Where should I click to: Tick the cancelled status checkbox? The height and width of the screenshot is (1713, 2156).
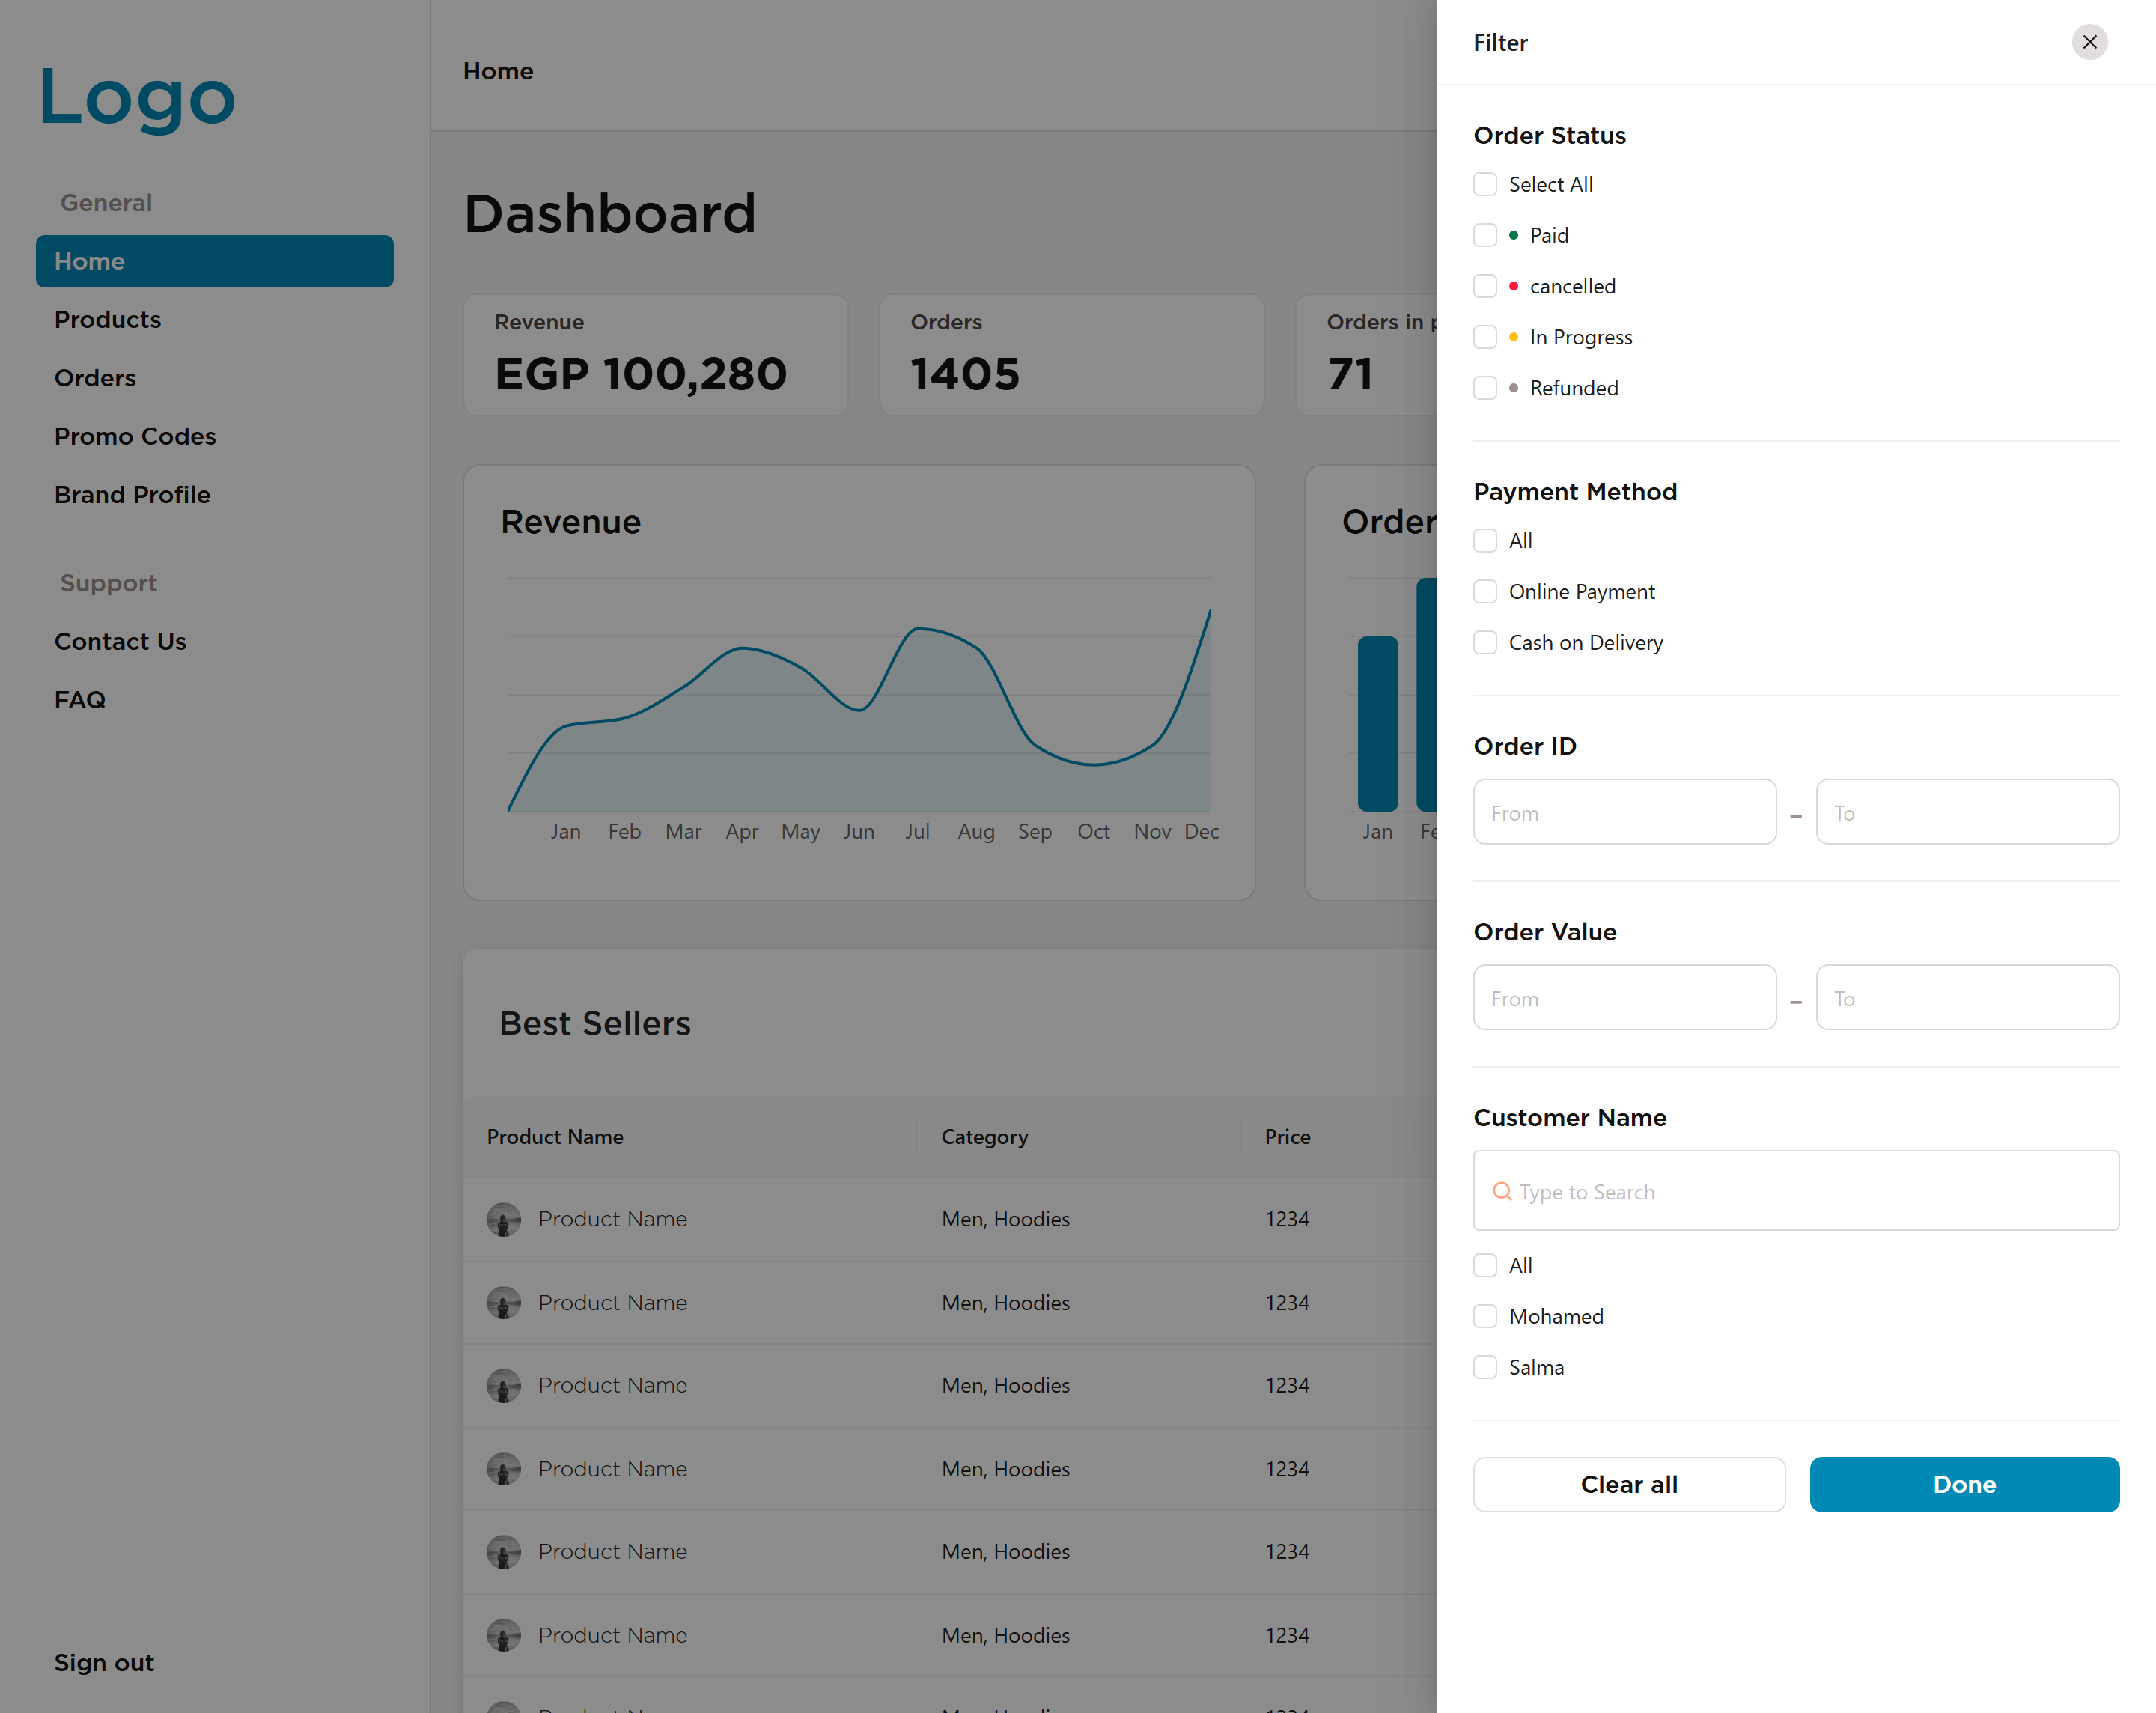click(1485, 286)
